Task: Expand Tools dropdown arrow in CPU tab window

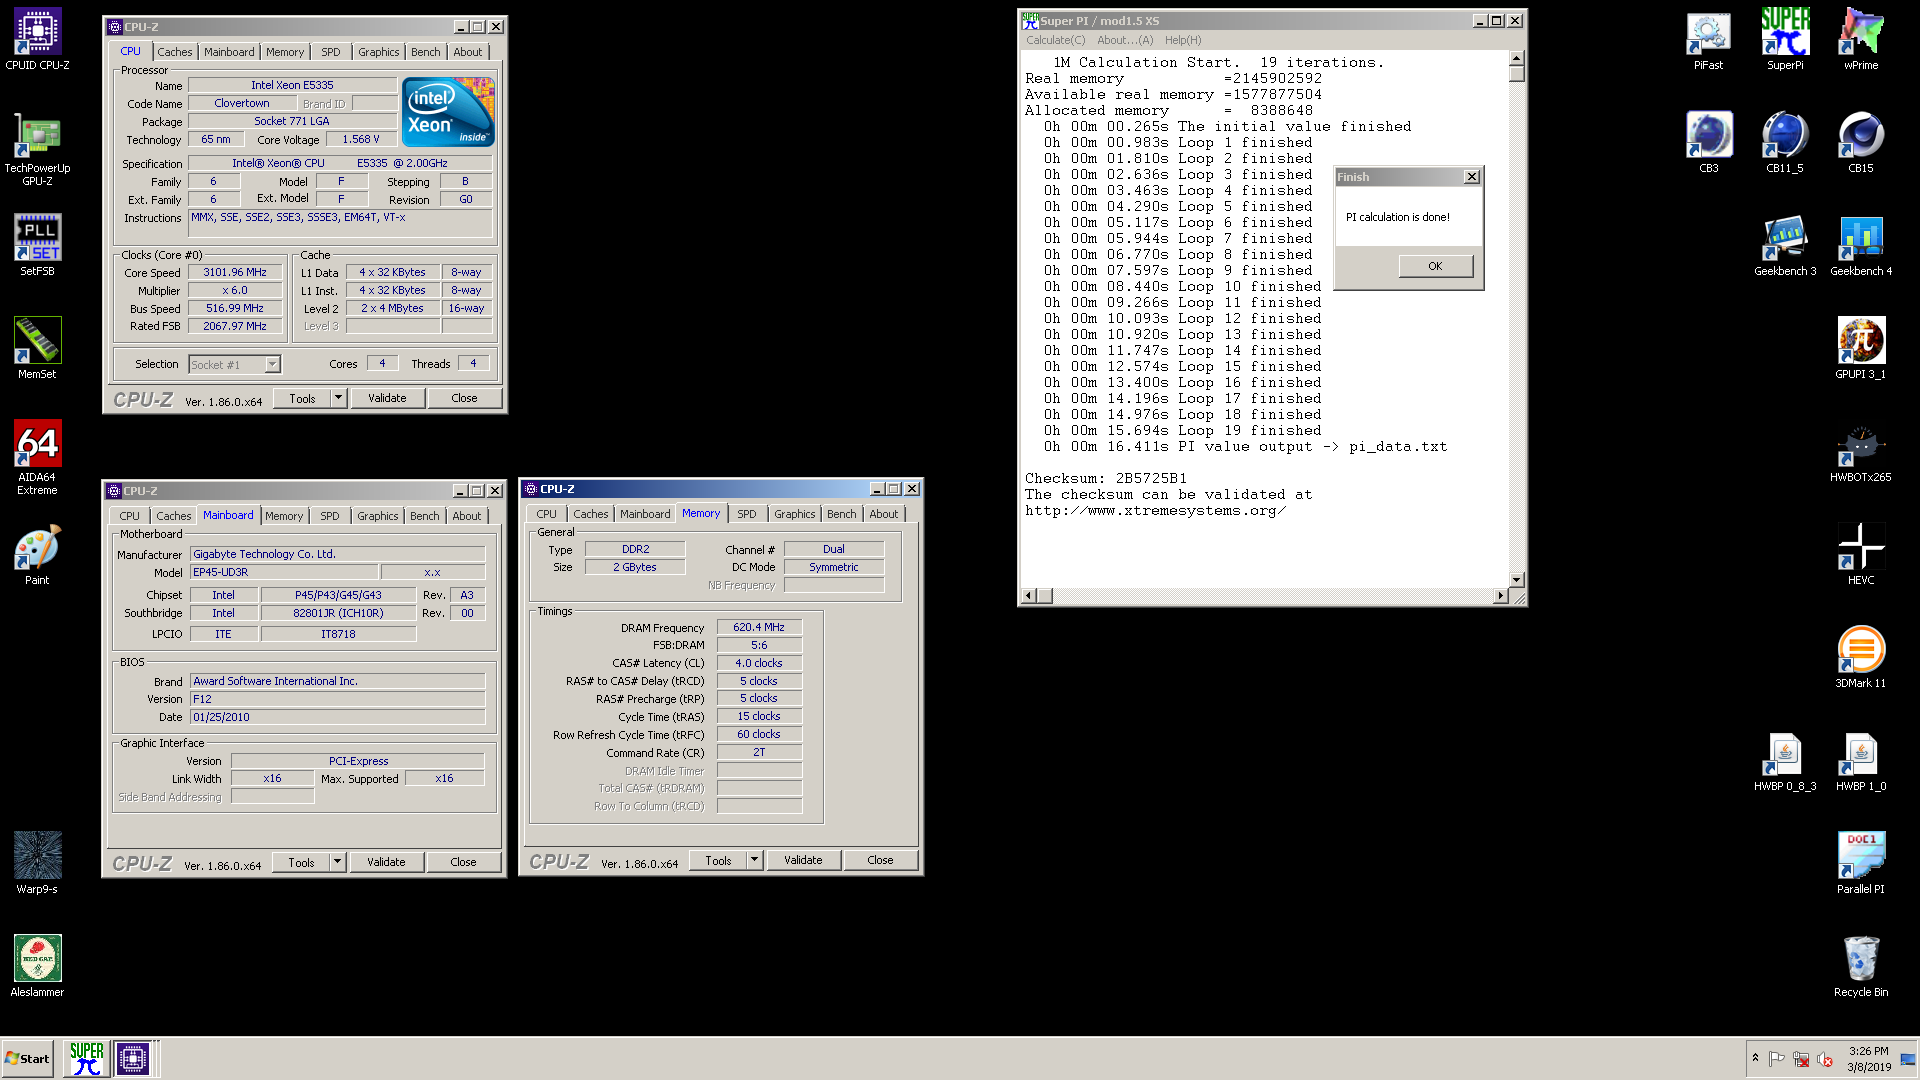Action: coord(338,398)
